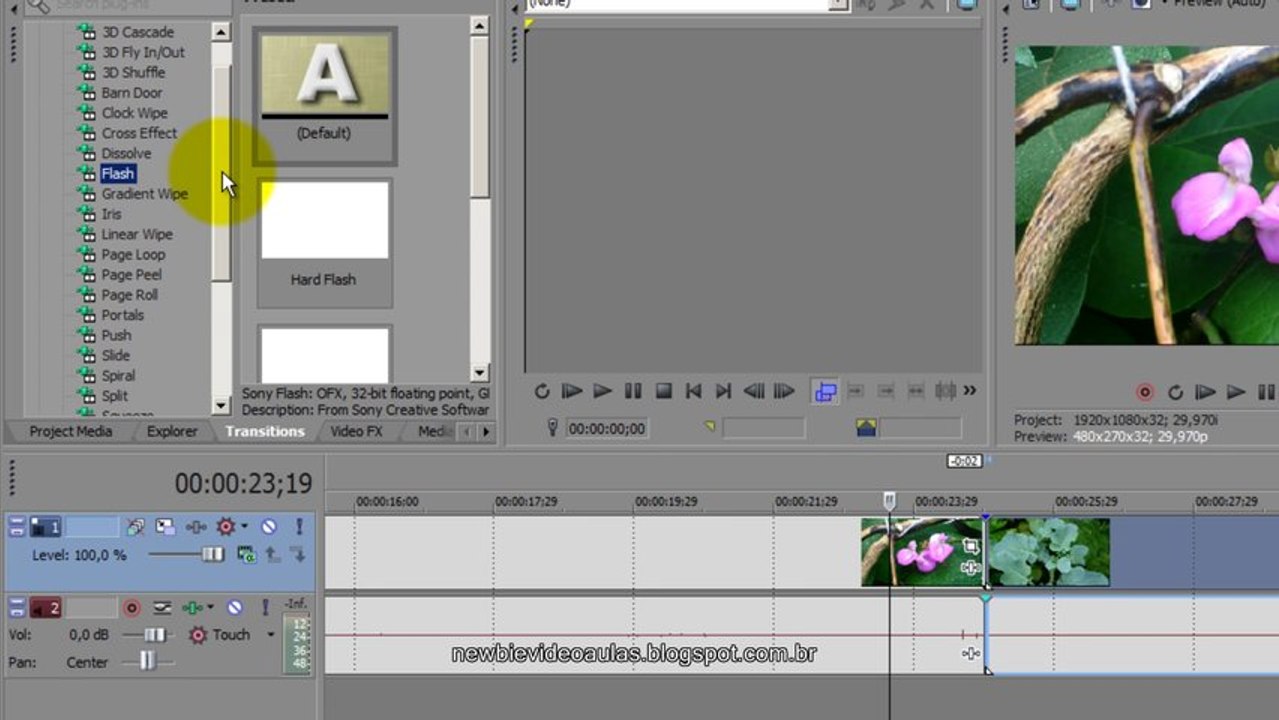Open Track Motion for video track 1
Screen dimensions: 1279x720
[165, 526]
